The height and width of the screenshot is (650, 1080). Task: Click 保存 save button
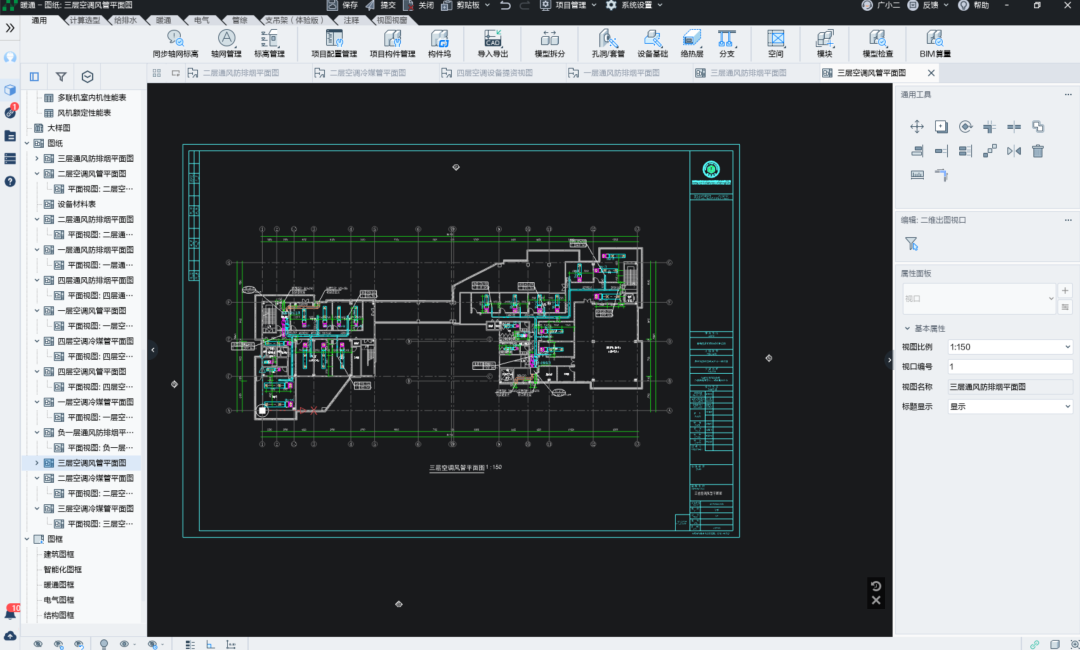pyautogui.click(x=342, y=6)
